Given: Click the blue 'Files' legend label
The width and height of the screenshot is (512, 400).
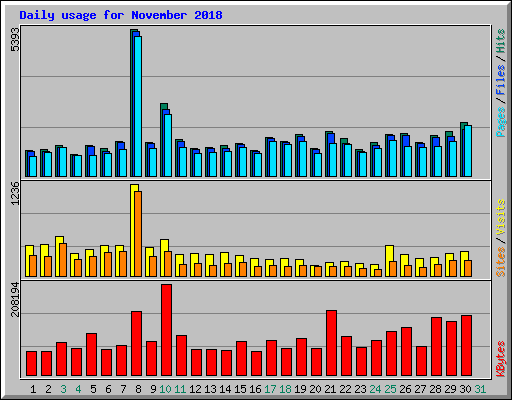Looking at the screenshot, I should (x=501, y=79).
